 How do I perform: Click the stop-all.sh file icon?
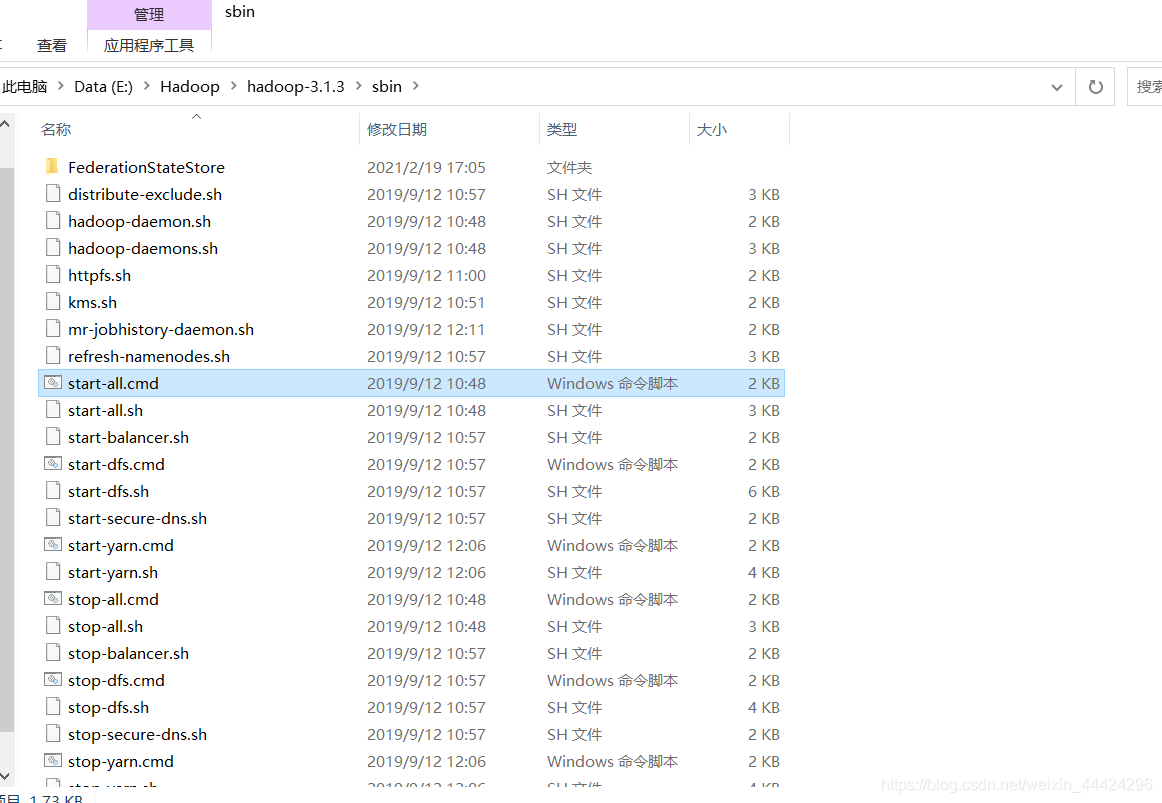(x=53, y=627)
